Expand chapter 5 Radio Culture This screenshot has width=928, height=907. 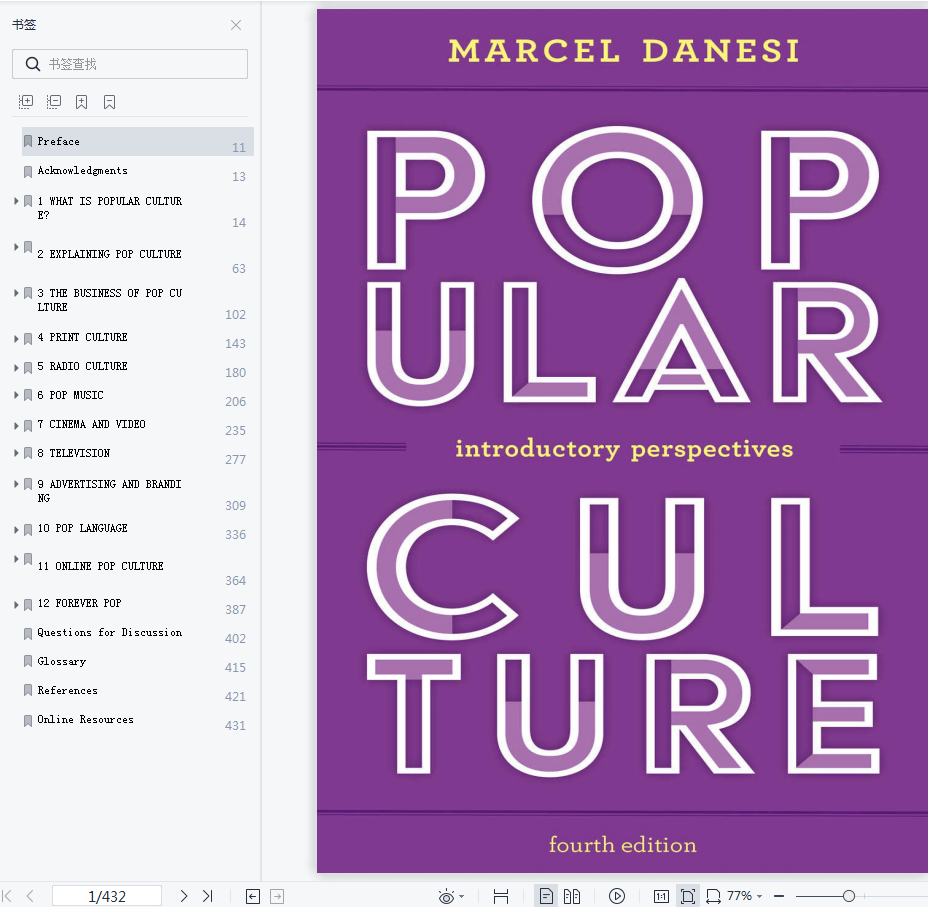click(x=17, y=367)
